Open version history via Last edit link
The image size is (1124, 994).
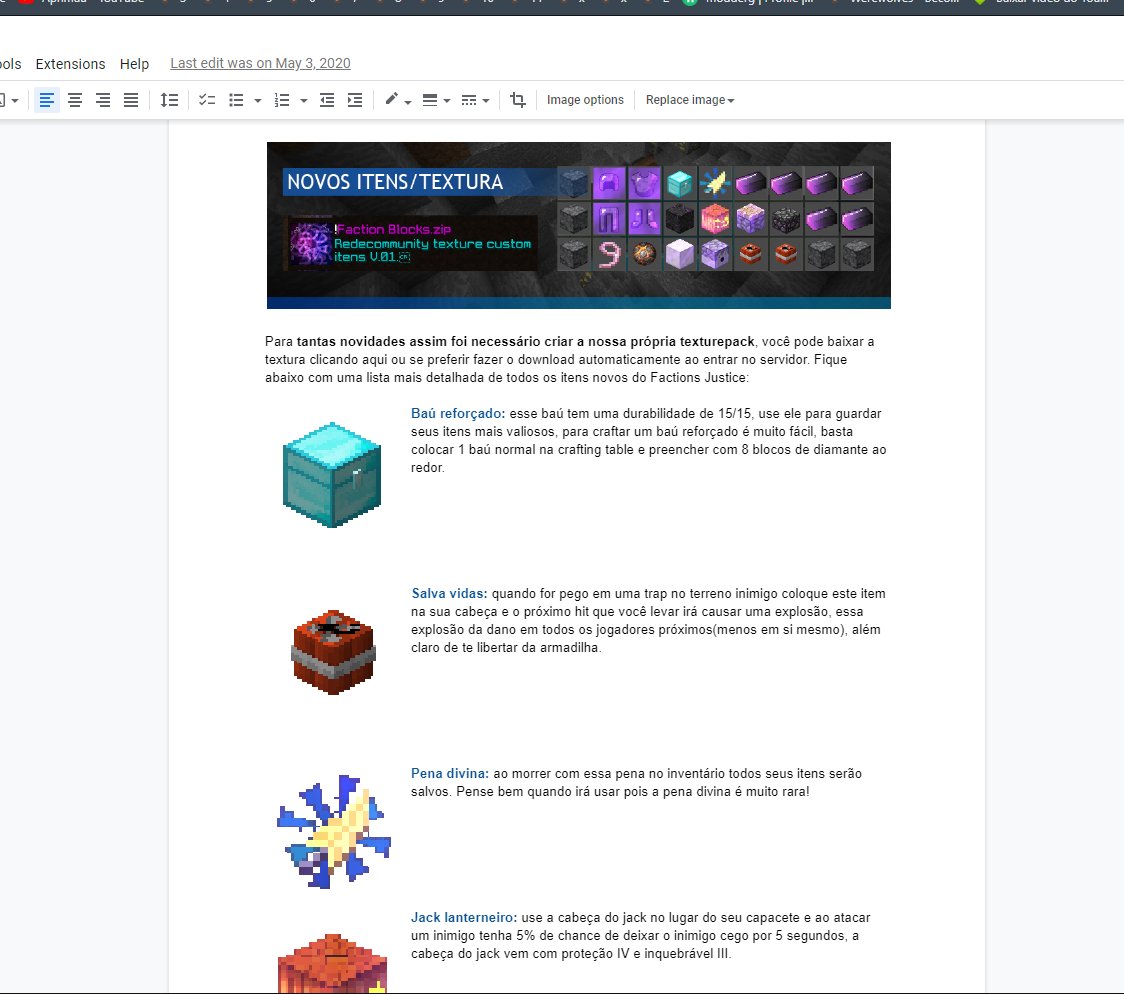(x=260, y=63)
